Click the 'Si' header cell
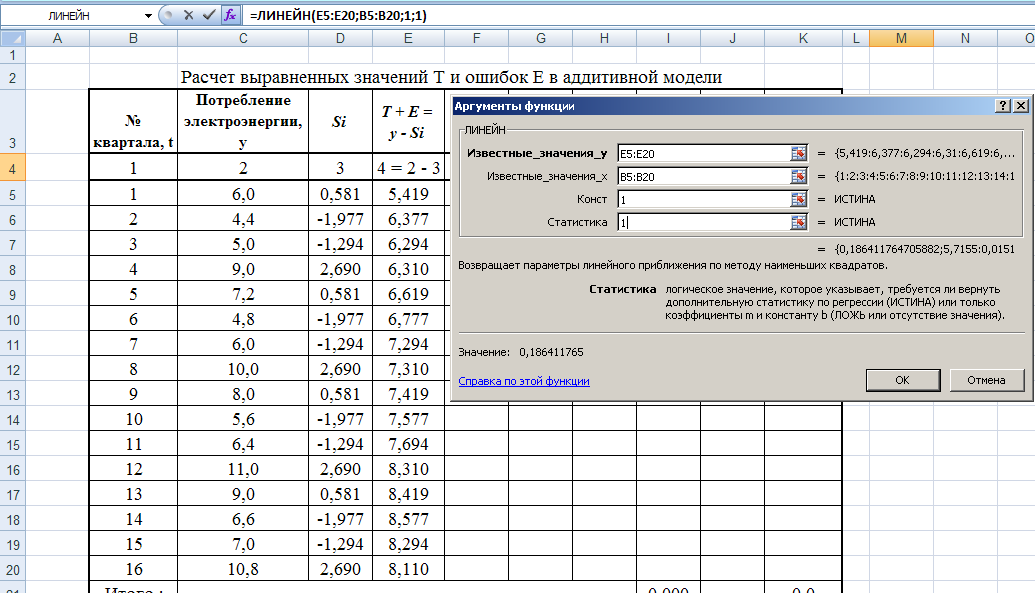 coord(340,121)
